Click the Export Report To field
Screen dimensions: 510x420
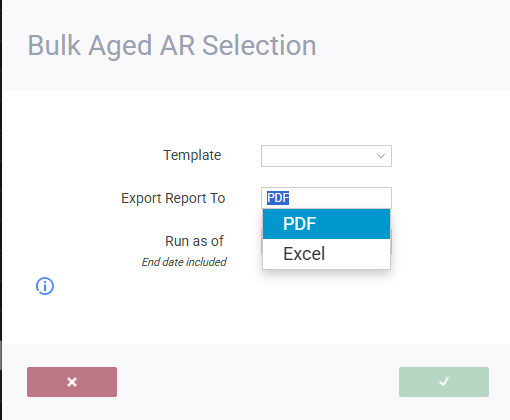(326, 198)
